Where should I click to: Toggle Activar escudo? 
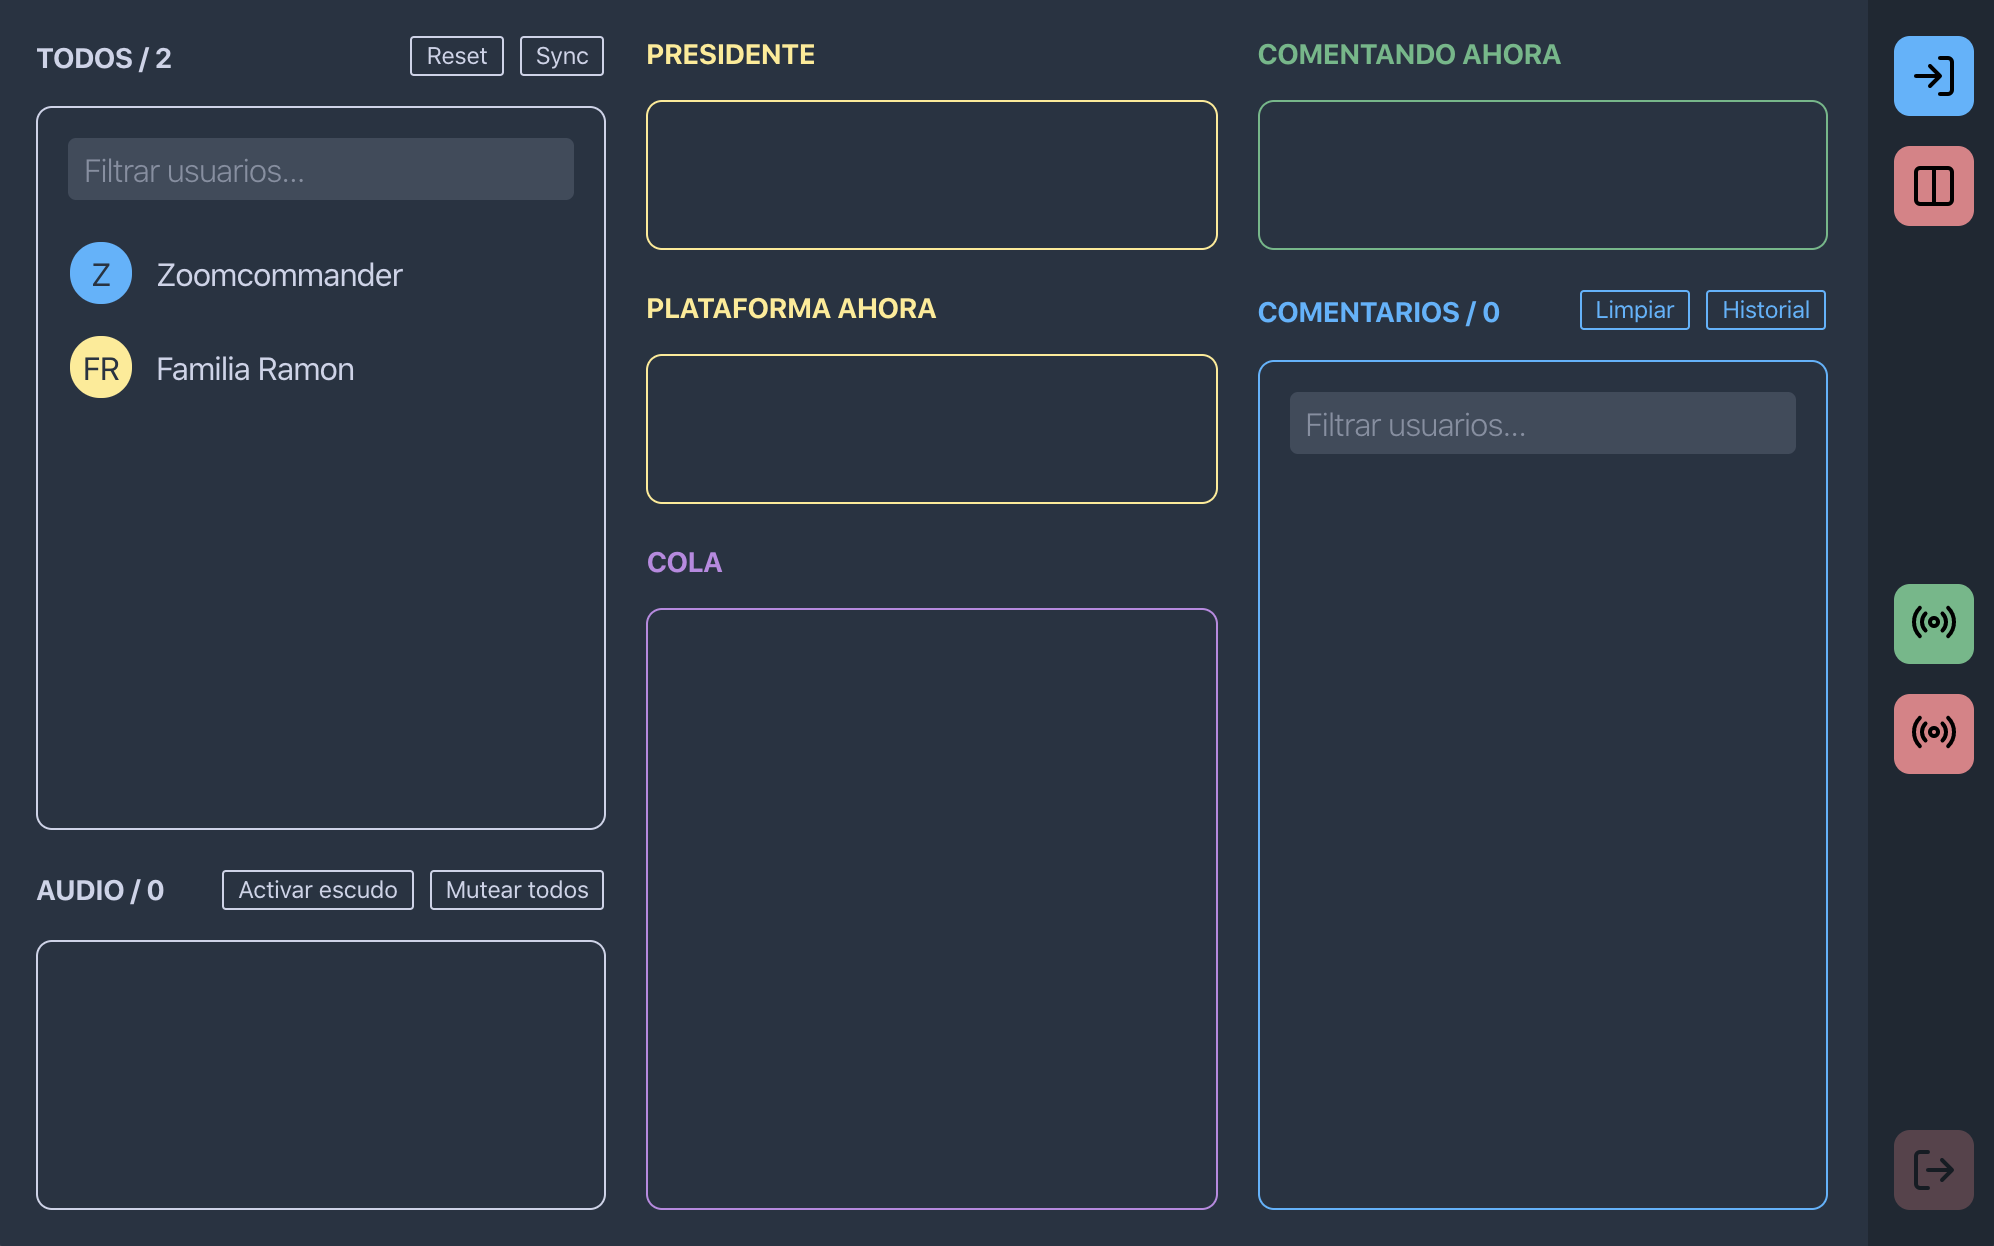[317, 890]
